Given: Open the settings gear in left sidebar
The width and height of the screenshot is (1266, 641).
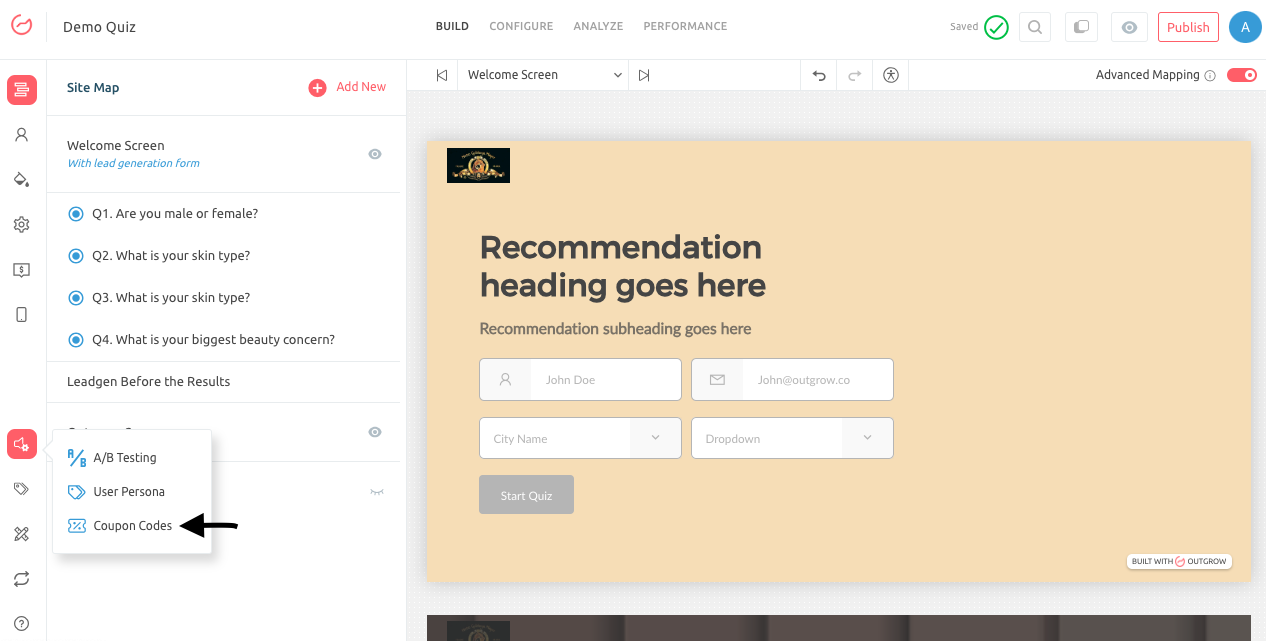Looking at the screenshot, I should coord(21,225).
